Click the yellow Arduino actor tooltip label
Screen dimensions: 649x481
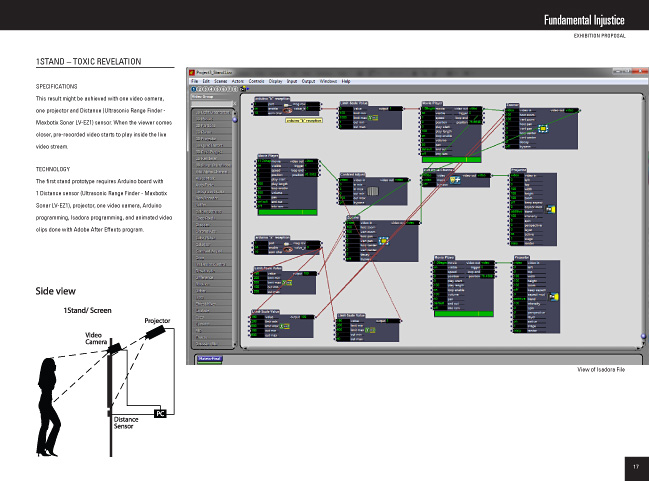coord(302,120)
